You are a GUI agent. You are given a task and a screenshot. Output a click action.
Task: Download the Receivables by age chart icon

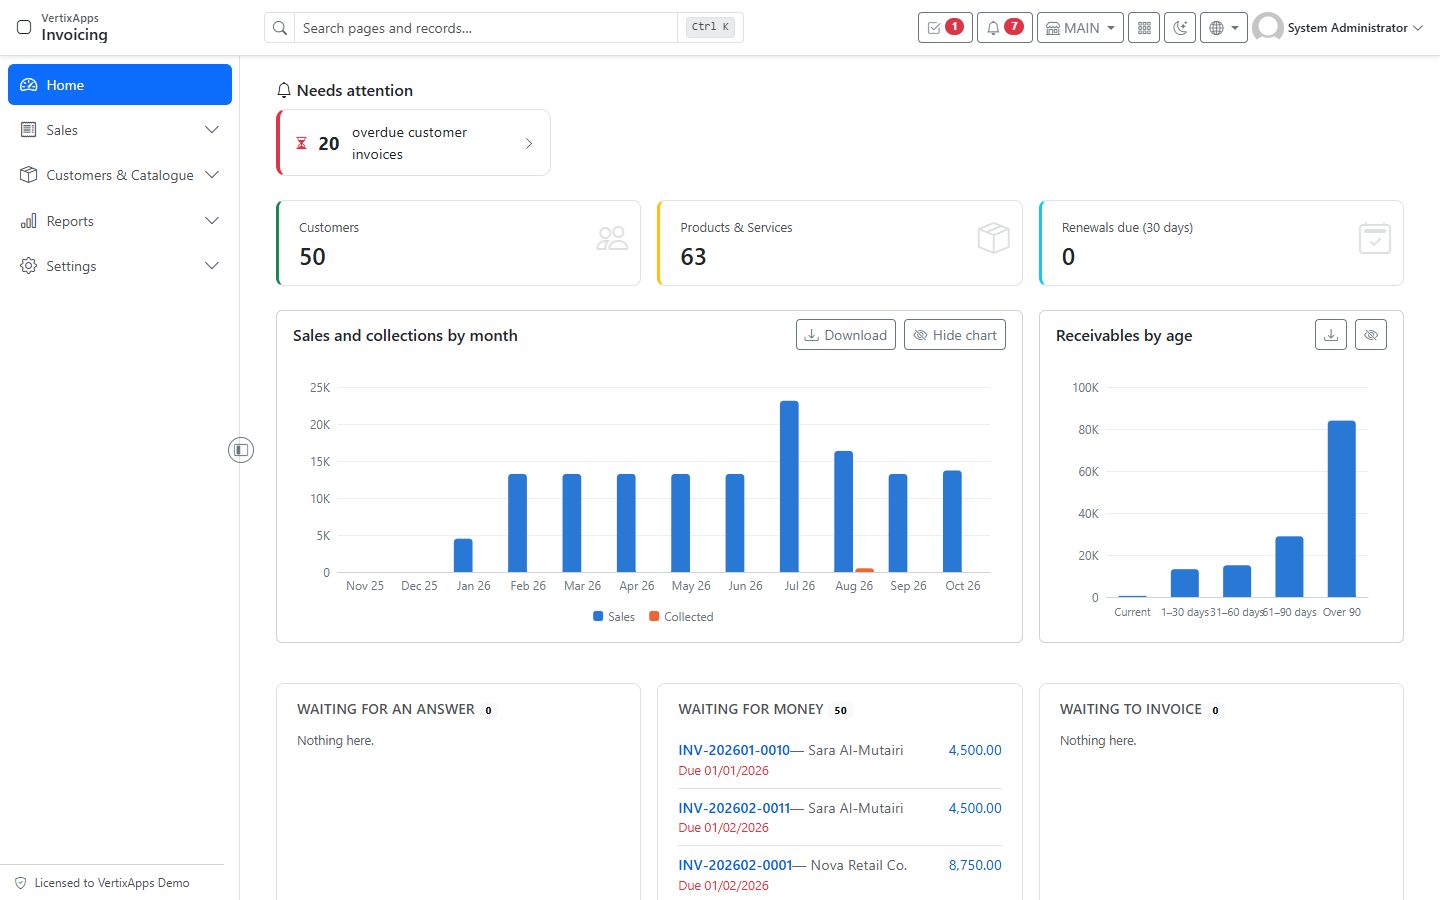click(x=1331, y=335)
